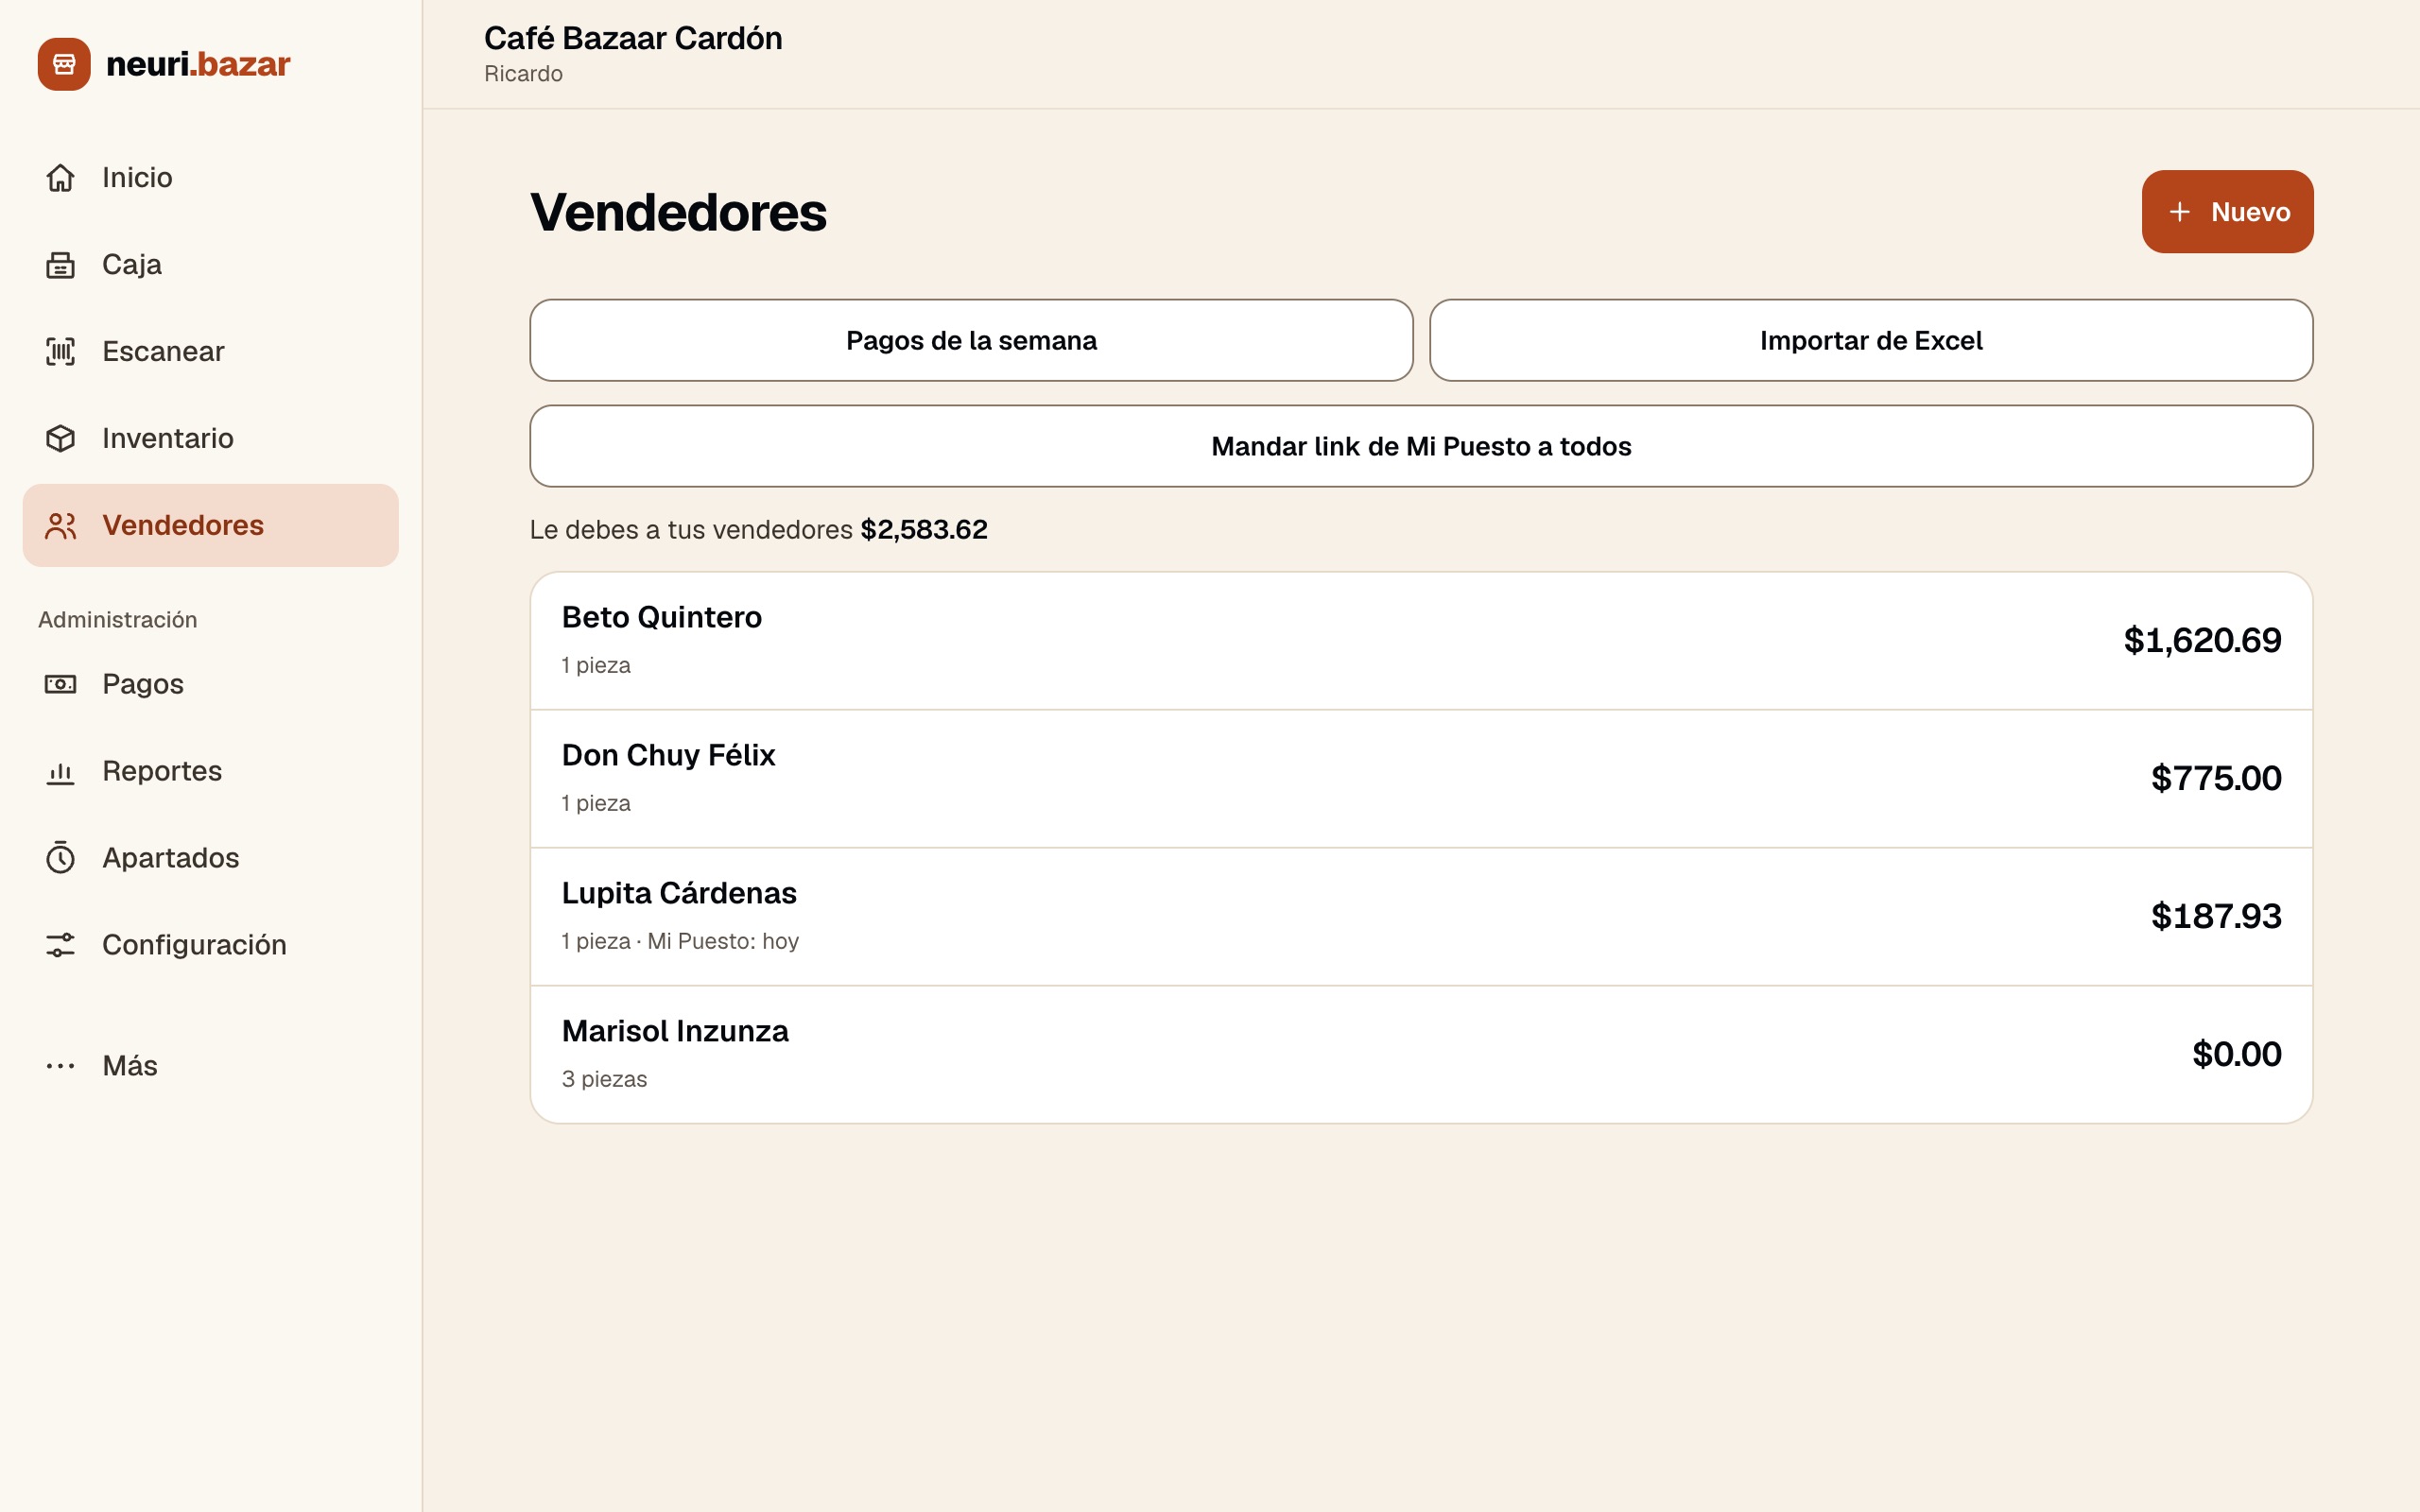Click the $775.00 amount
The height and width of the screenshot is (1512, 2420).
pos(2216,778)
